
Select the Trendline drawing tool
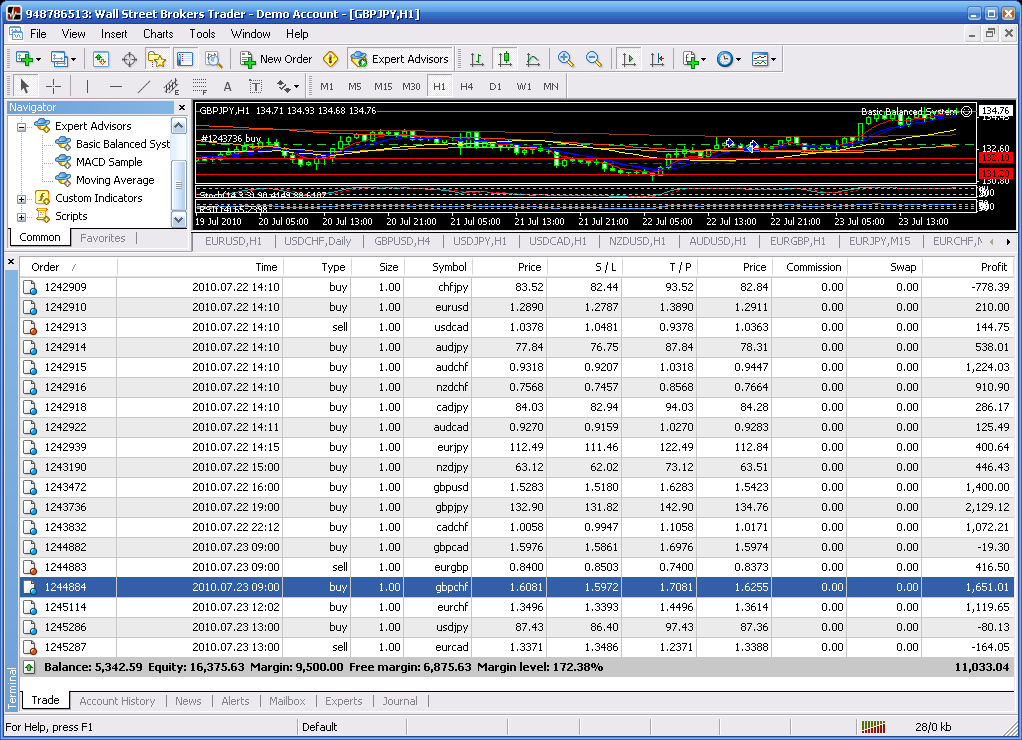(x=144, y=86)
